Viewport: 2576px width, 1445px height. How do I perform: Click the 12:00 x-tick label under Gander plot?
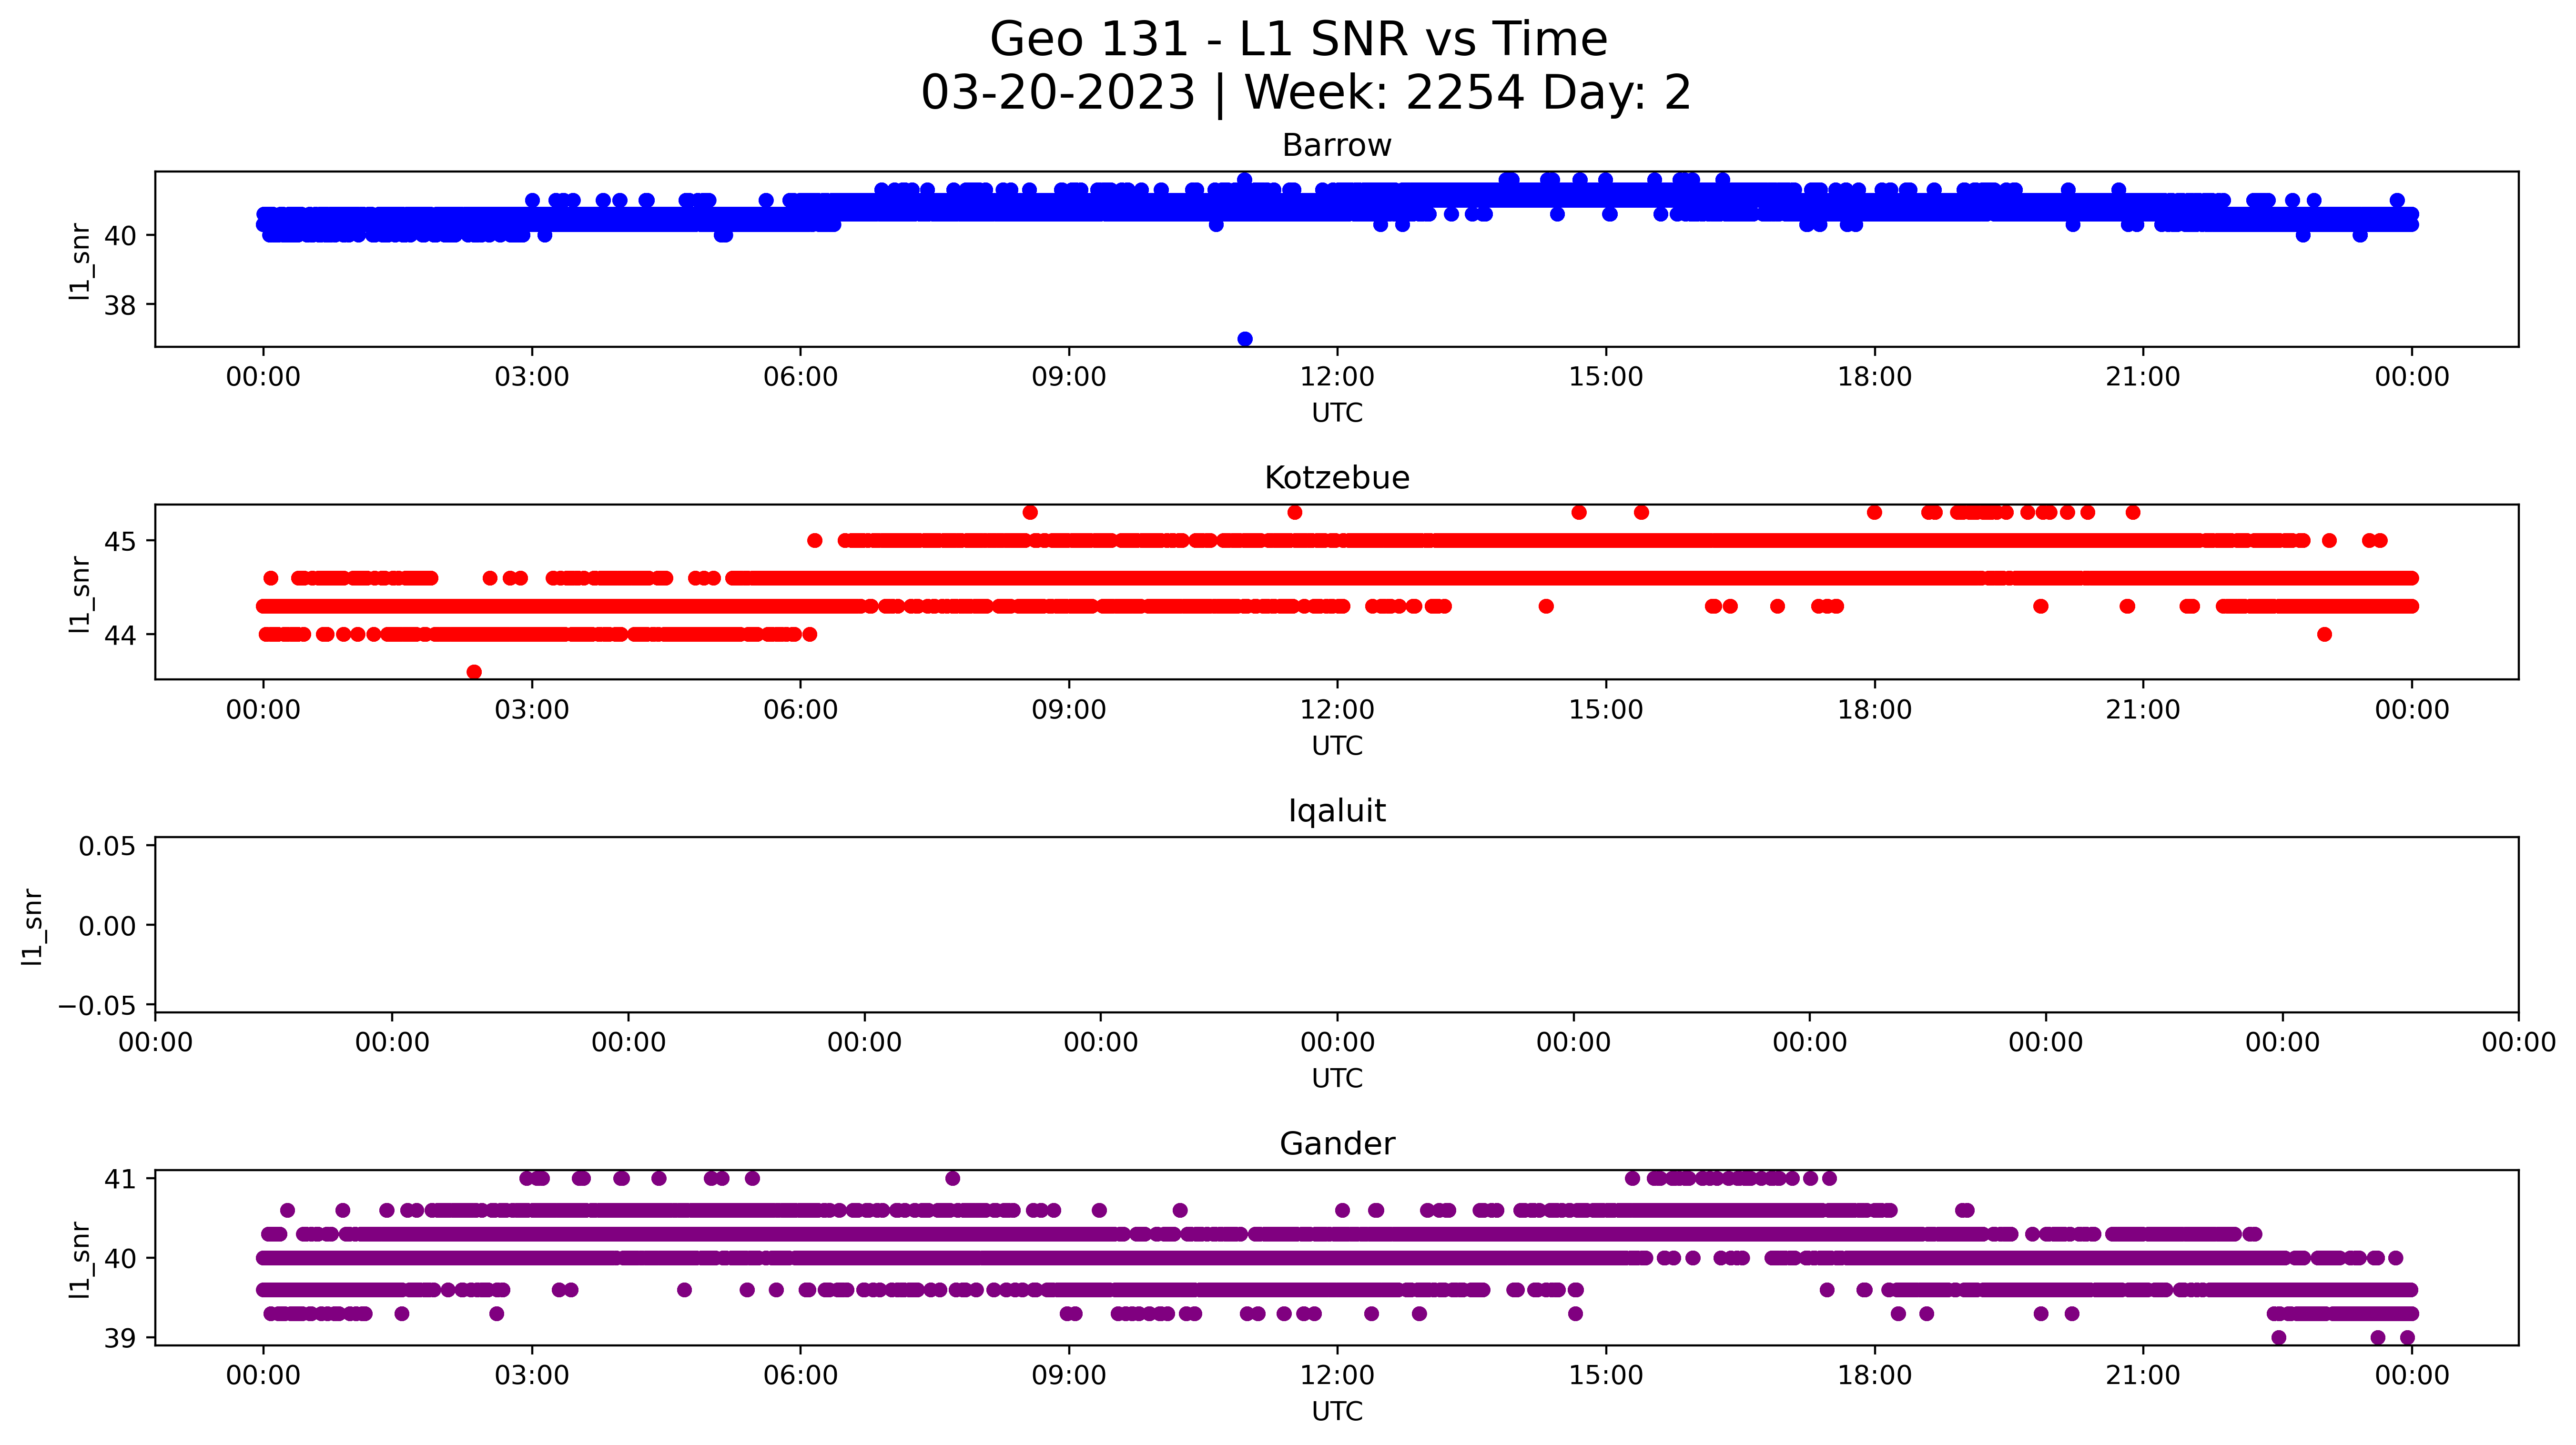point(1337,1376)
